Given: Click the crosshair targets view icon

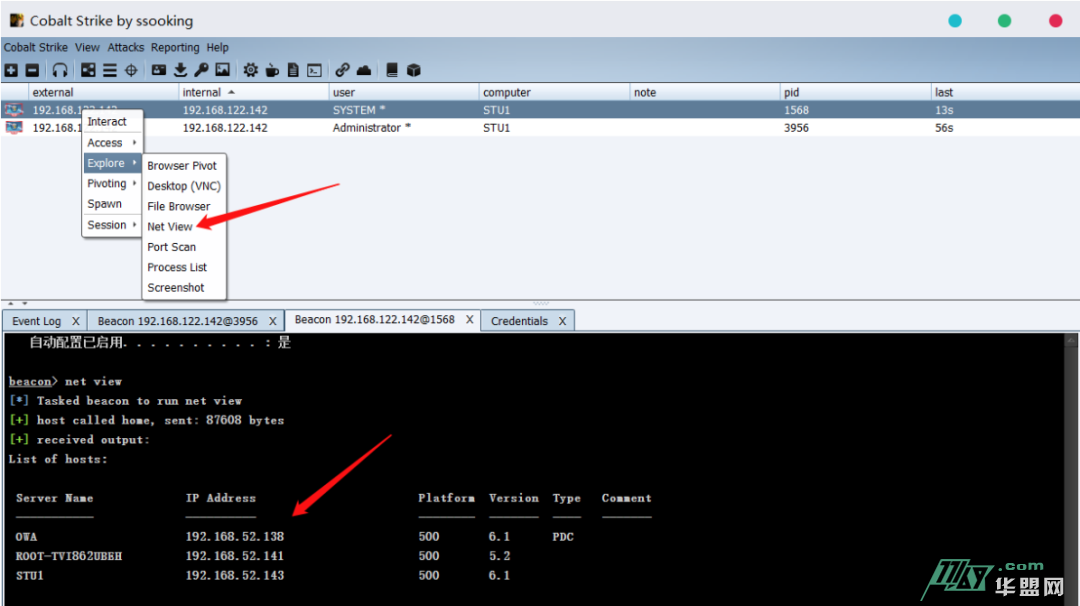Looking at the screenshot, I should [131, 70].
